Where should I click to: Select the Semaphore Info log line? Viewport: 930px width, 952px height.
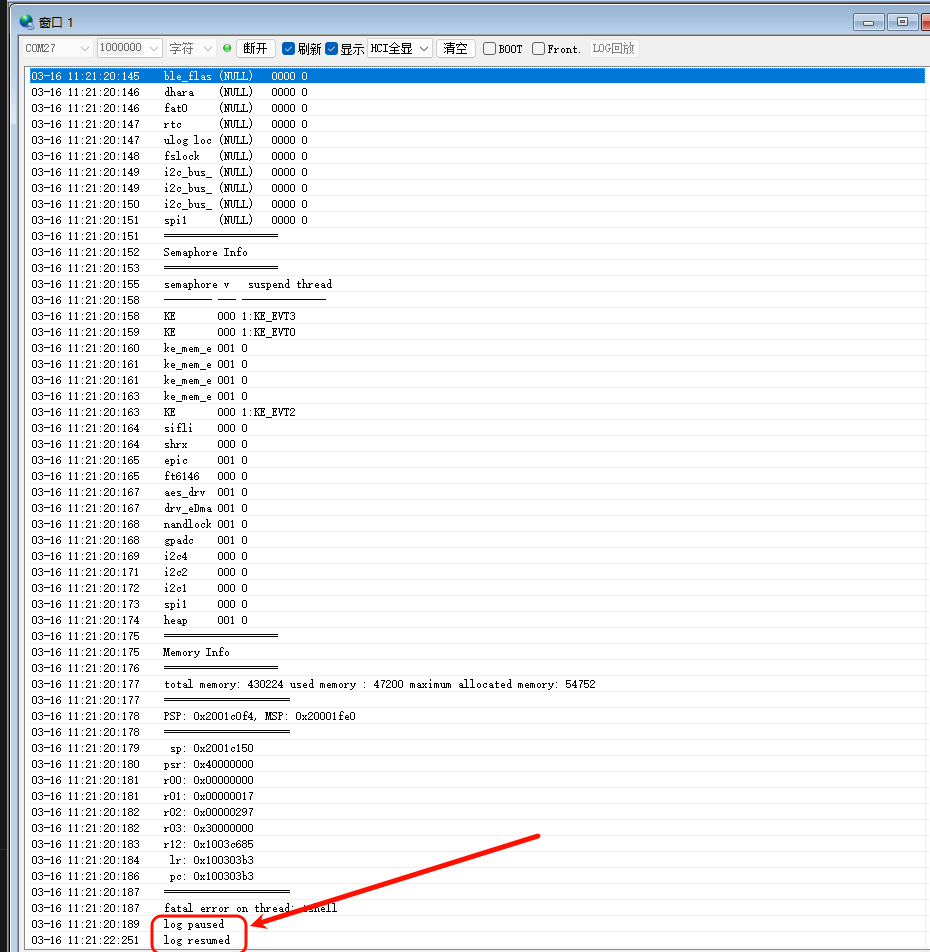point(205,252)
